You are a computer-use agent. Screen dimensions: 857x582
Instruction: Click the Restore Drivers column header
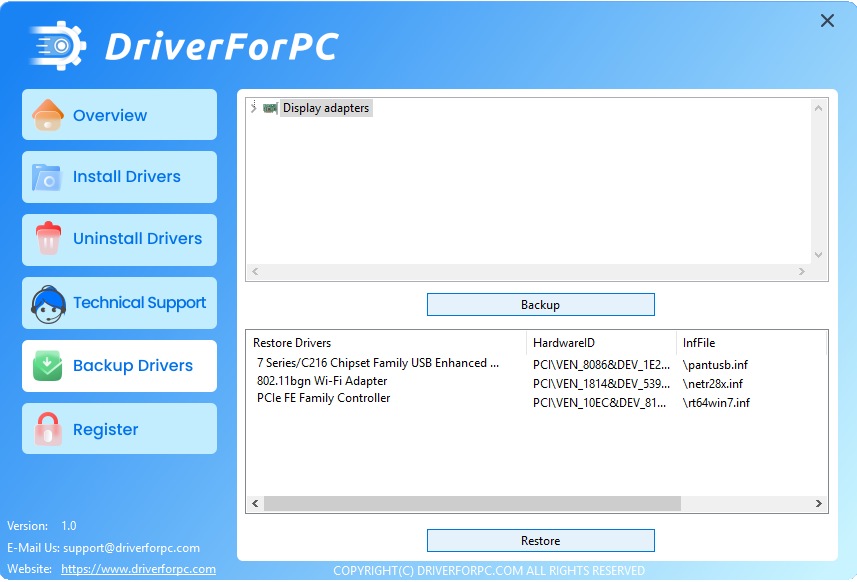[386, 343]
